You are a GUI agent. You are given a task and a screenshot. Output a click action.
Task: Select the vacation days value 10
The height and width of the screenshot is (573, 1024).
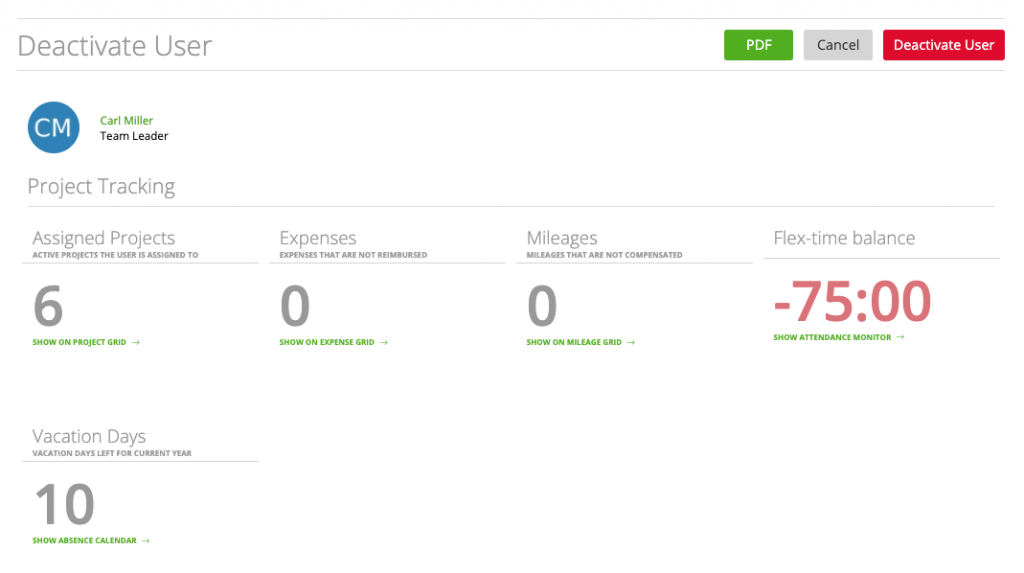[64, 504]
